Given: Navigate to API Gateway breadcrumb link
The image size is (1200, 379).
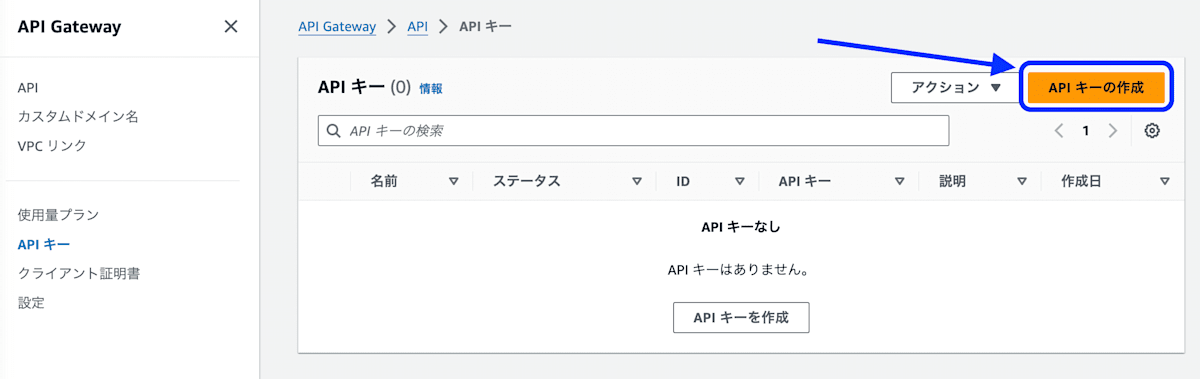Looking at the screenshot, I should [x=337, y=26].
